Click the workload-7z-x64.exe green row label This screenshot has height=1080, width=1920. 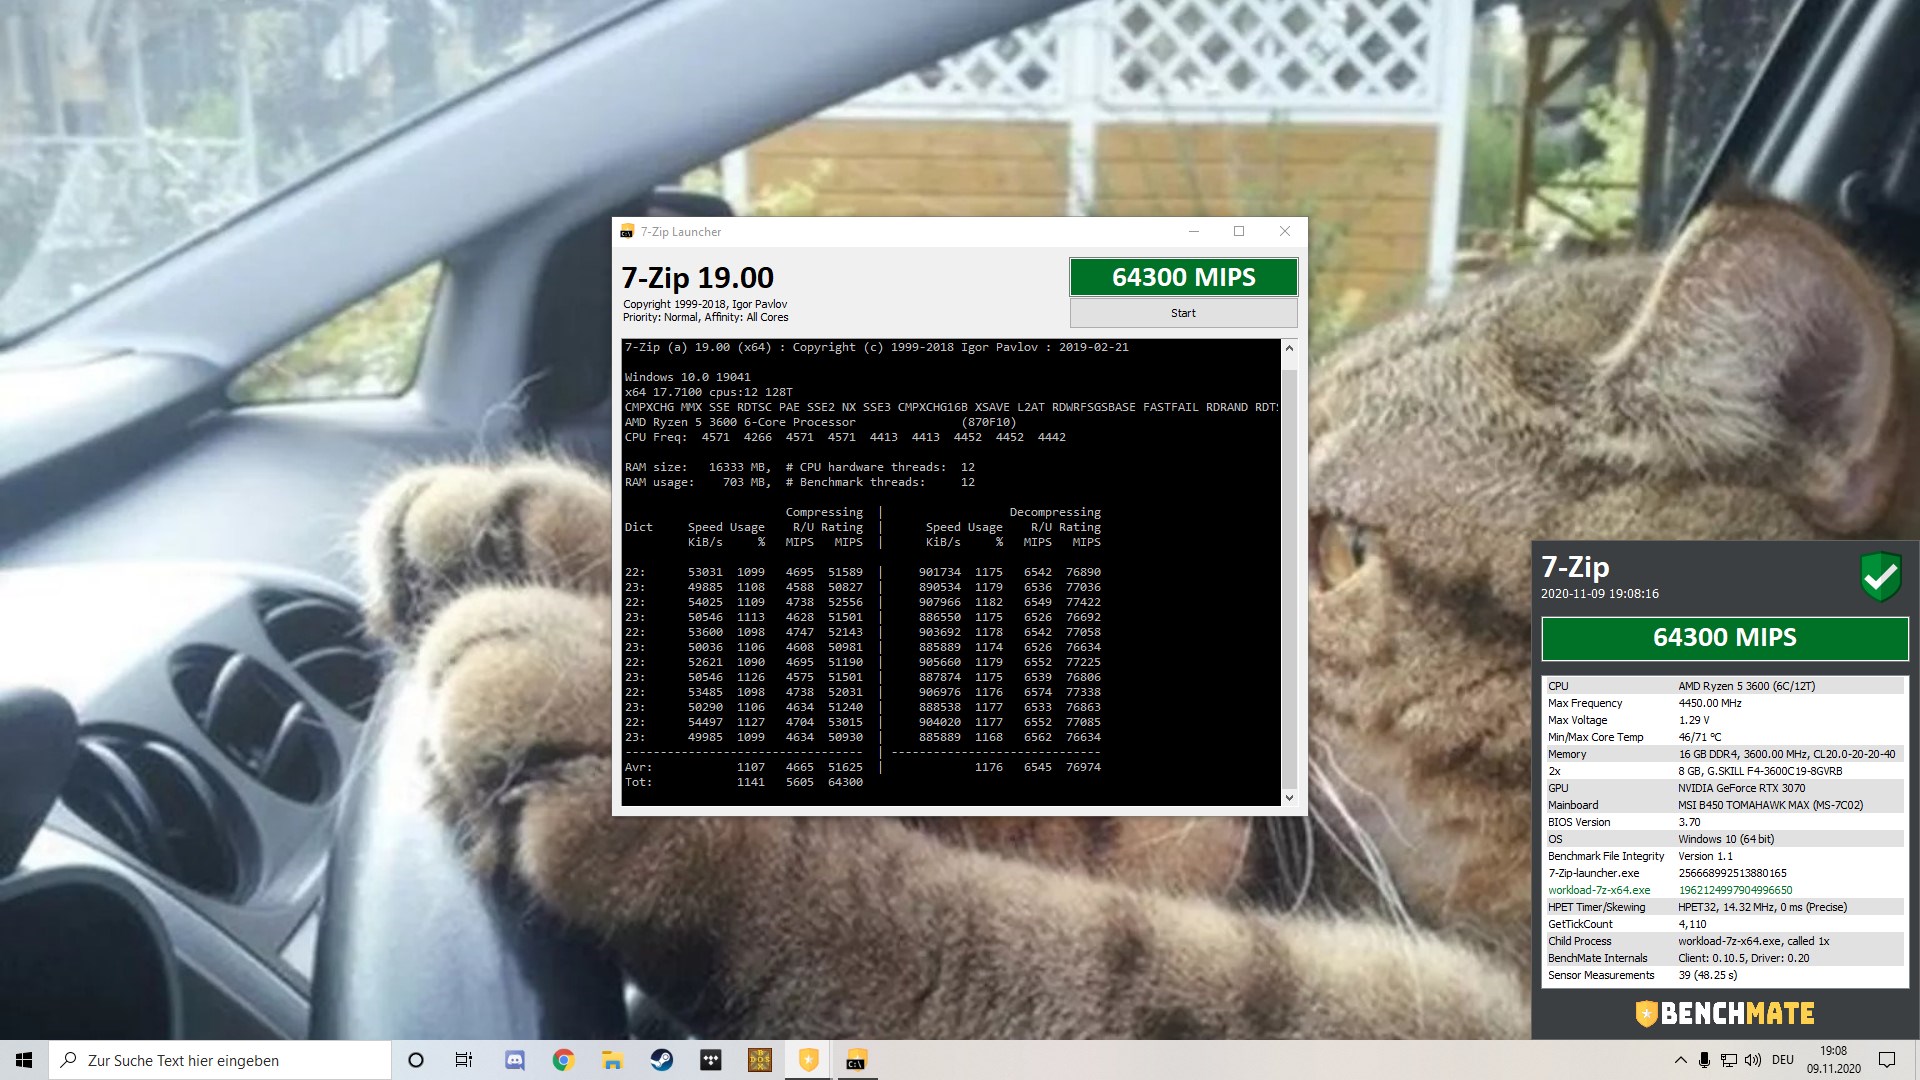(x=1599, y=890)
